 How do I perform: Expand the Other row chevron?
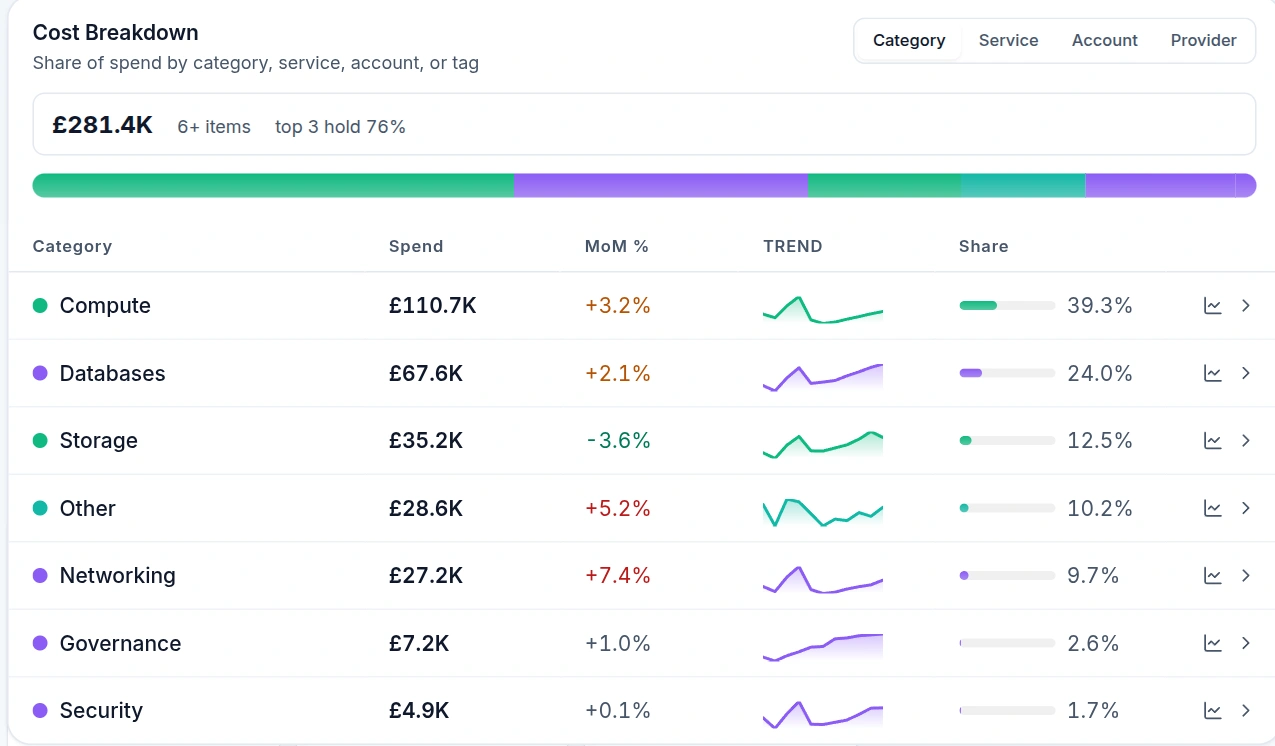pos(1246,508)
